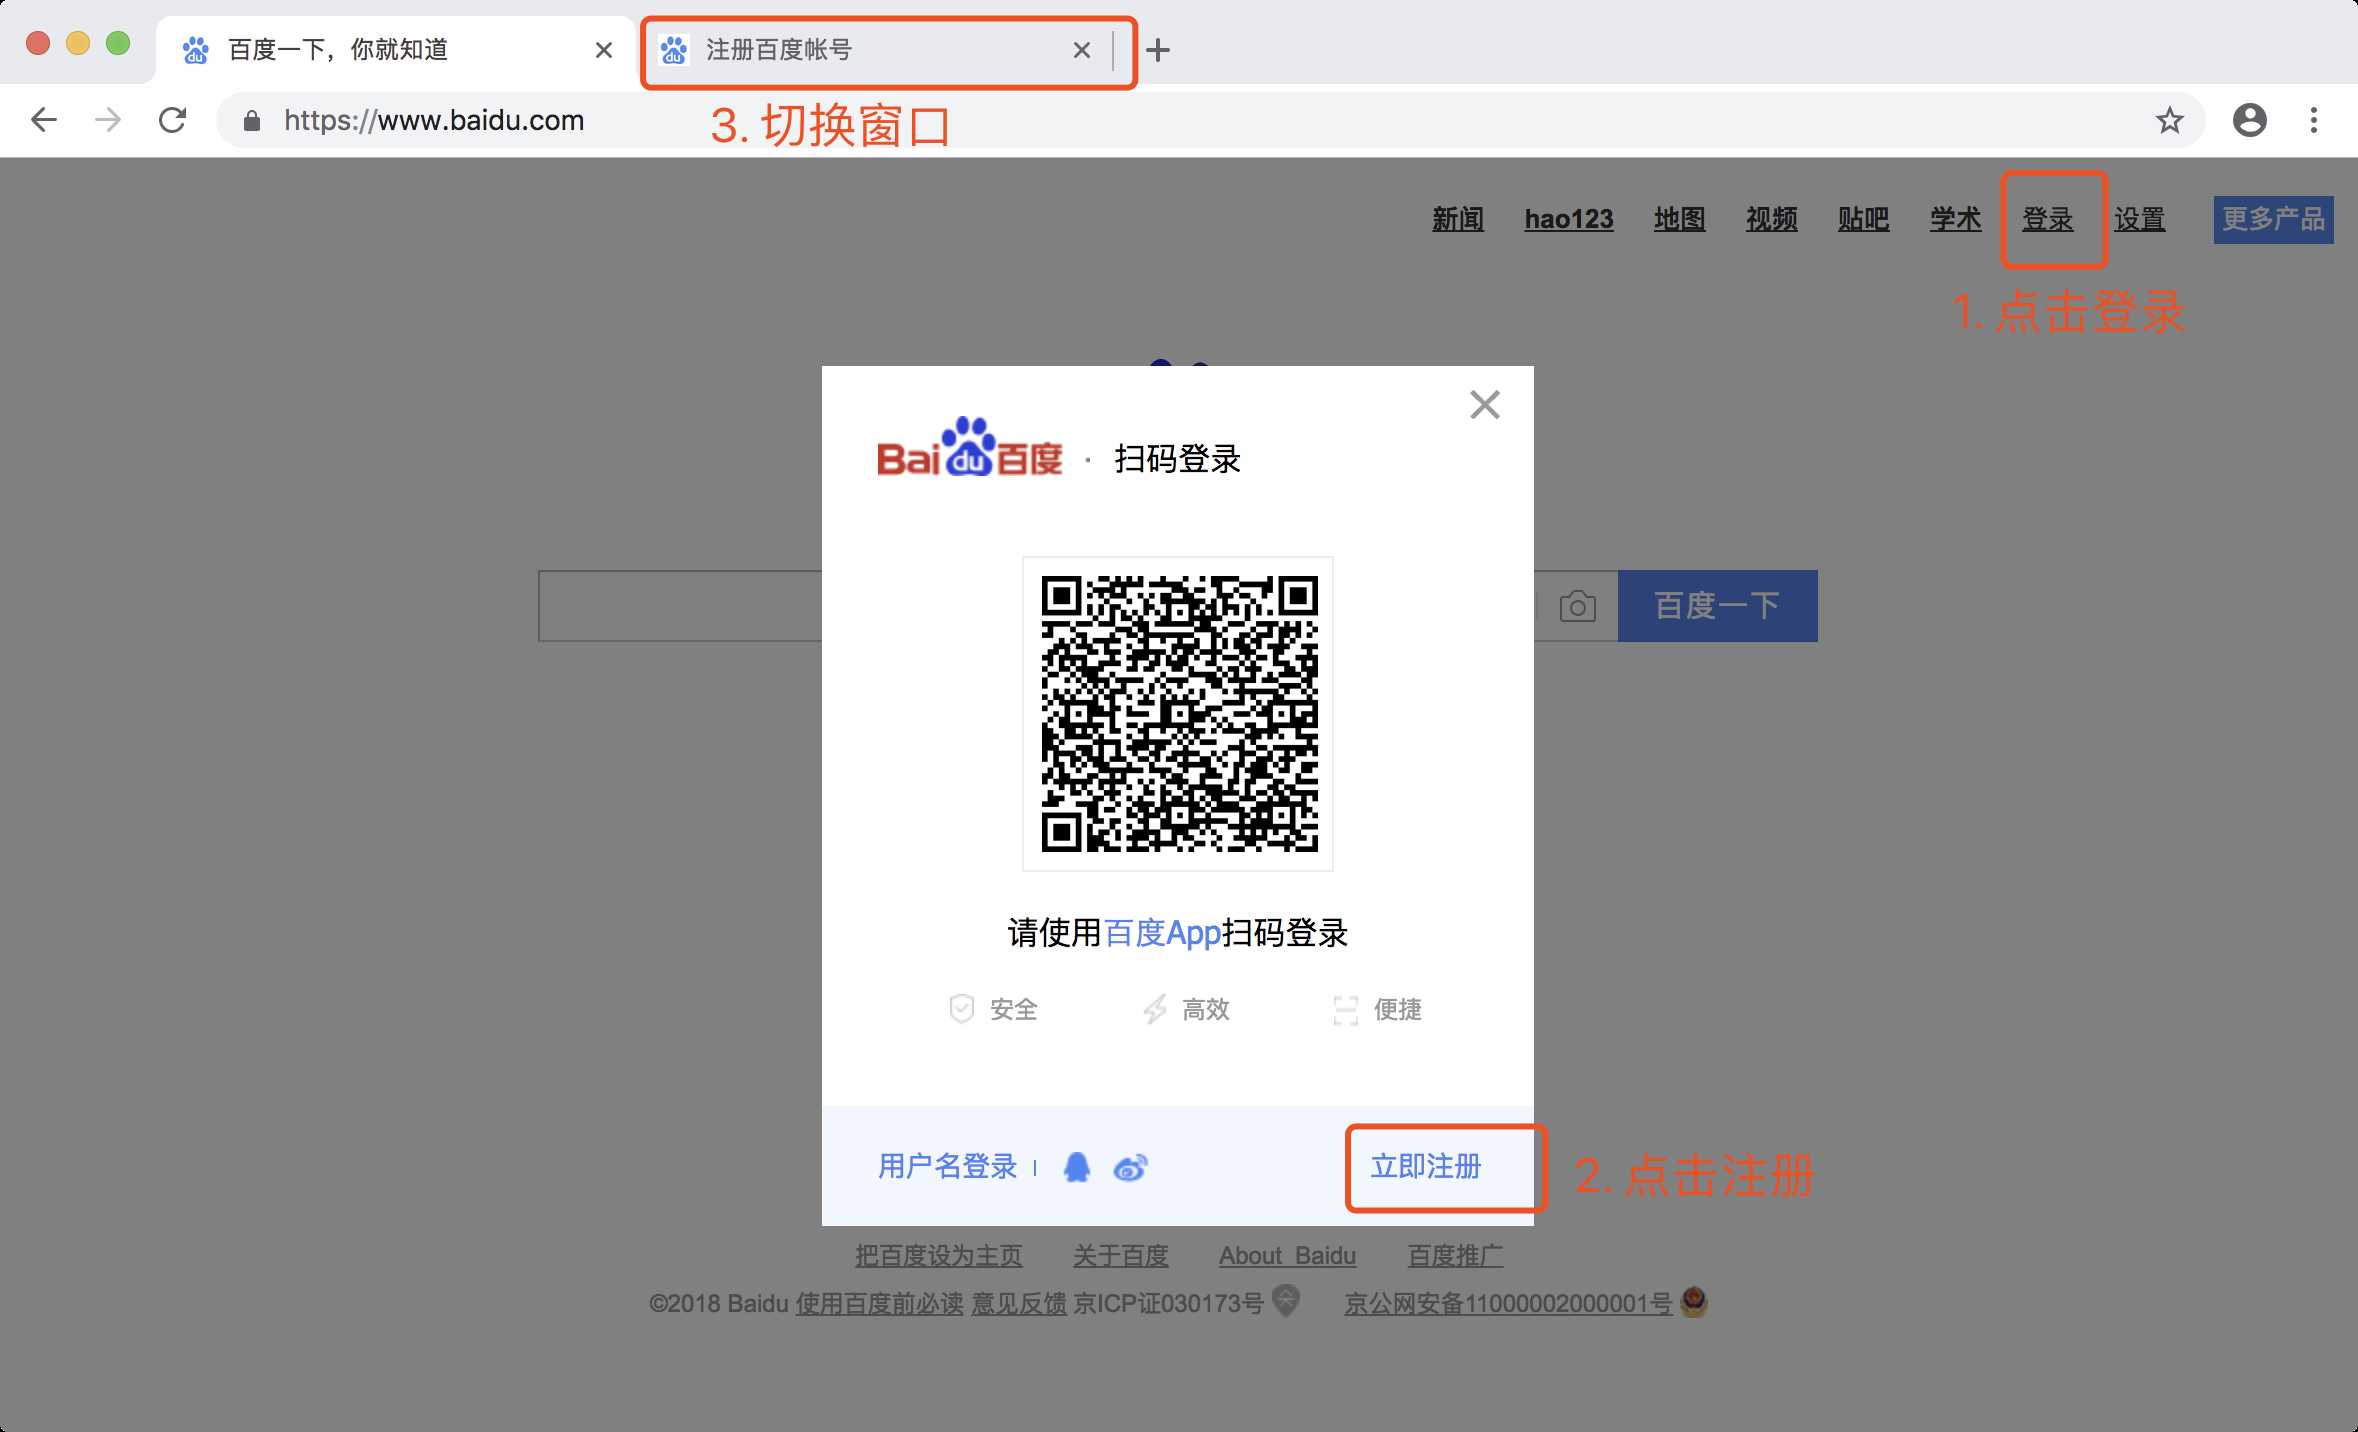Click the green fullscreen window button
Viewport: 2358px width, 1432px height.
click(118, 43)
